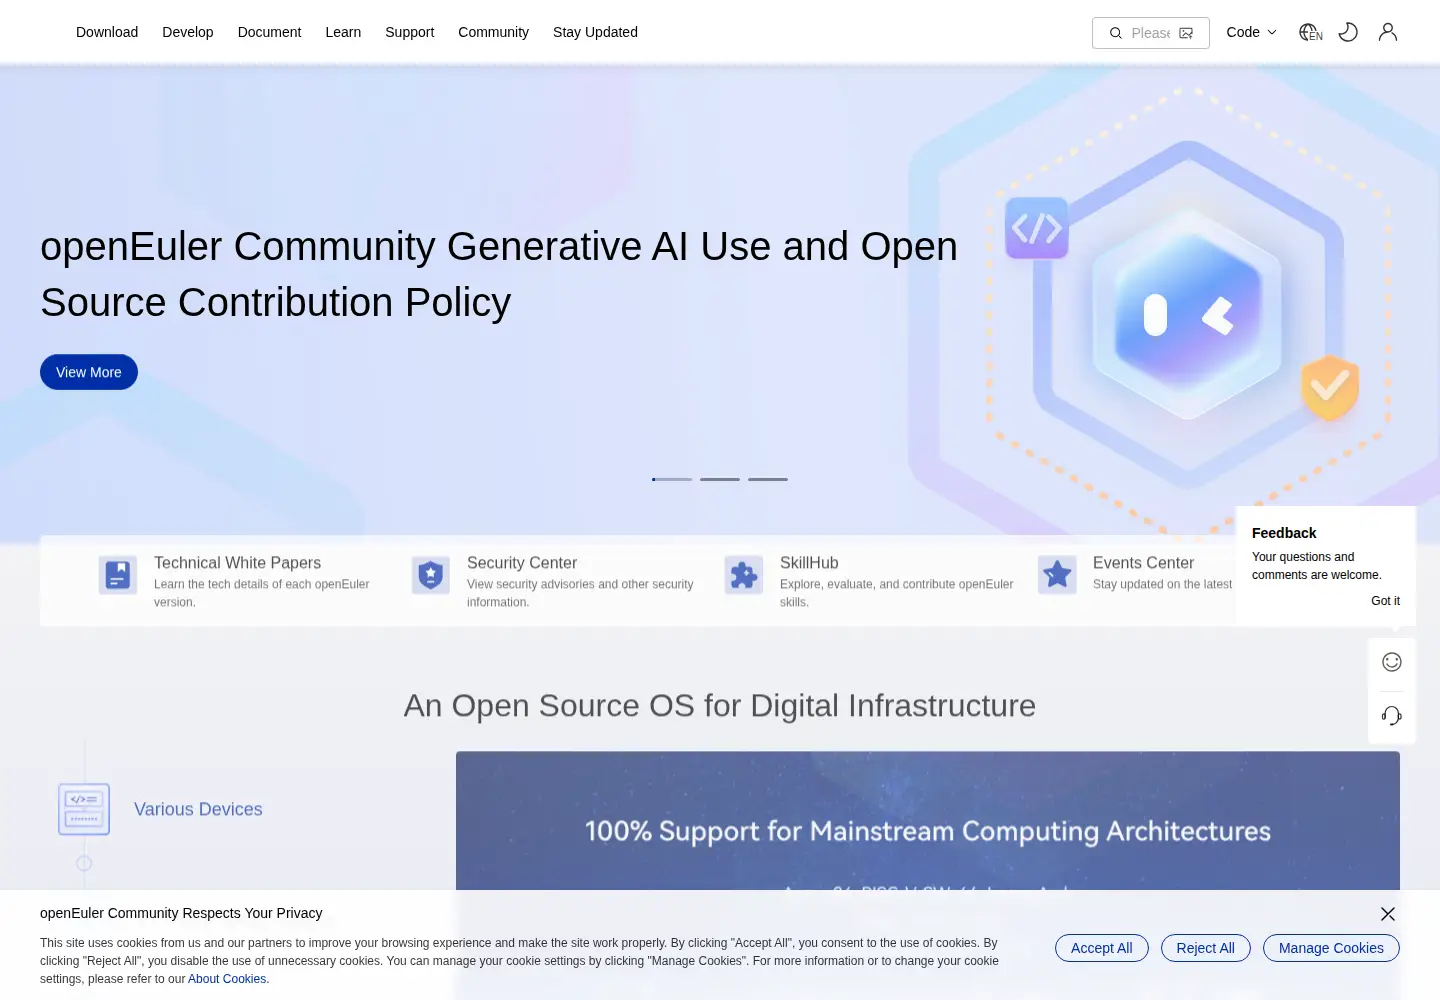The height and width of the screenshot is (1000, 1440).
Task: Open the Support menu
Action: coord(410,32)
